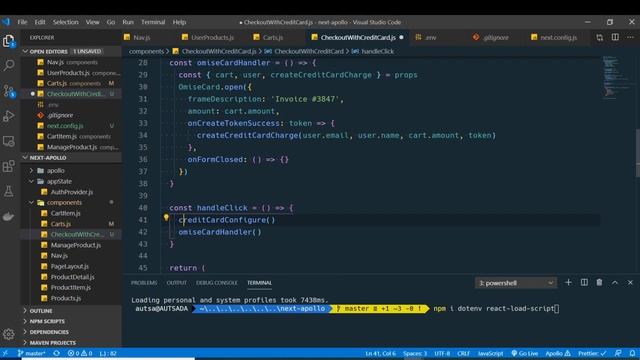The width and height of the screenshot is (640, 360).
Task: Click the Open Changes editor action icon
Action: [x=599, y=38]
